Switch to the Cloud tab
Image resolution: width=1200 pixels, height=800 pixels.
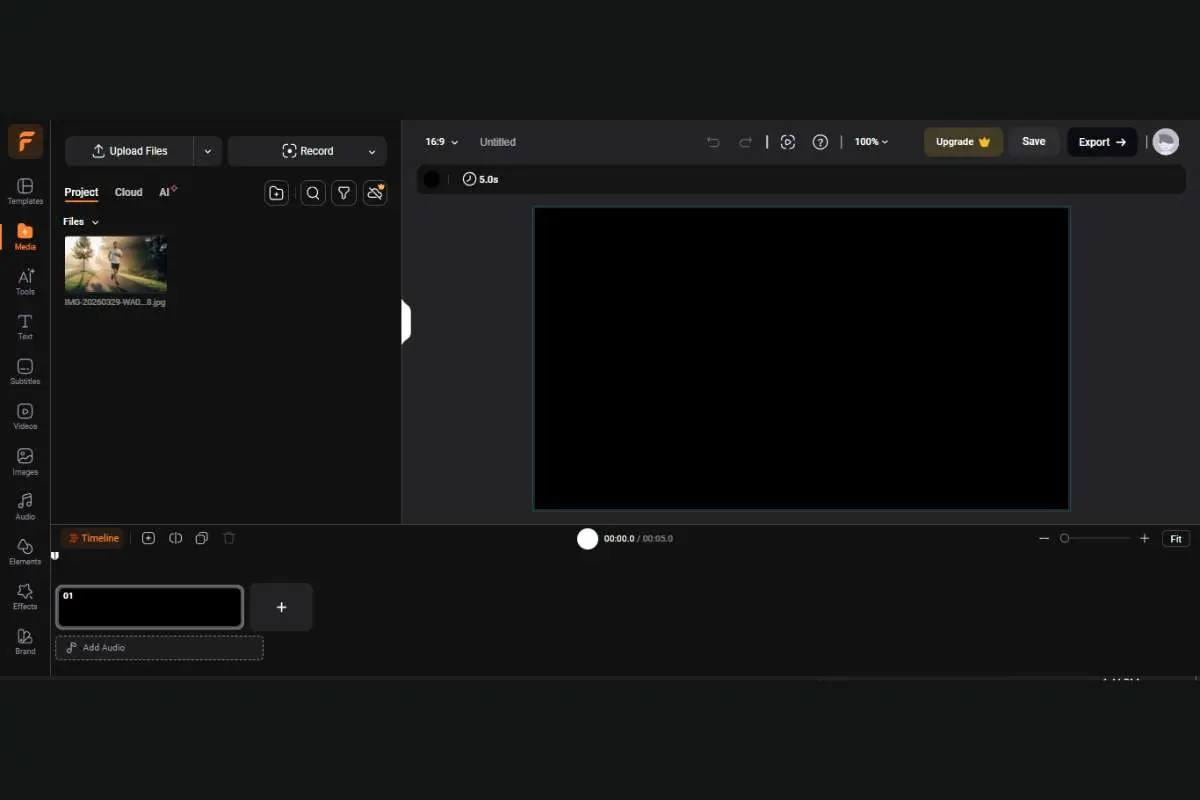point(128,192)
